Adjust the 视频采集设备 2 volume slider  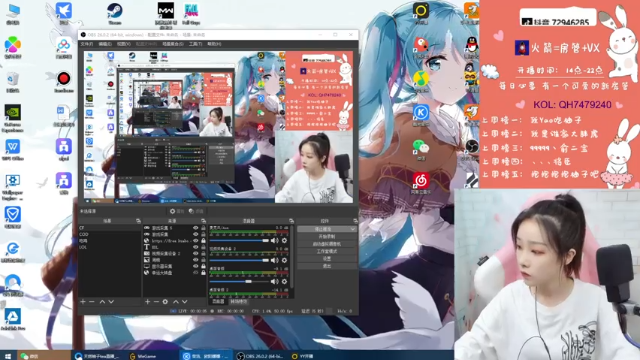pyautogui.click(x=239, y=260)
